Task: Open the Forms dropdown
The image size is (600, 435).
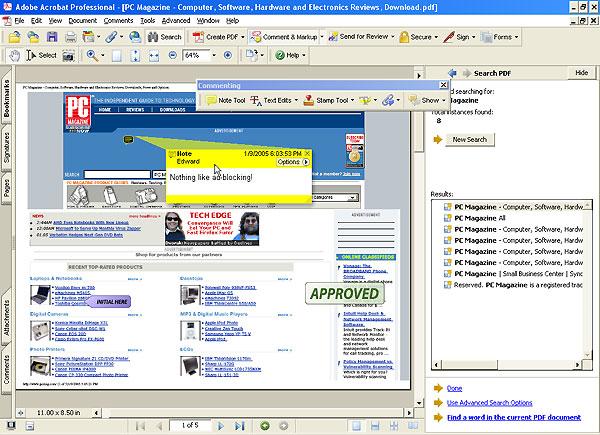Action: [516, 37]
